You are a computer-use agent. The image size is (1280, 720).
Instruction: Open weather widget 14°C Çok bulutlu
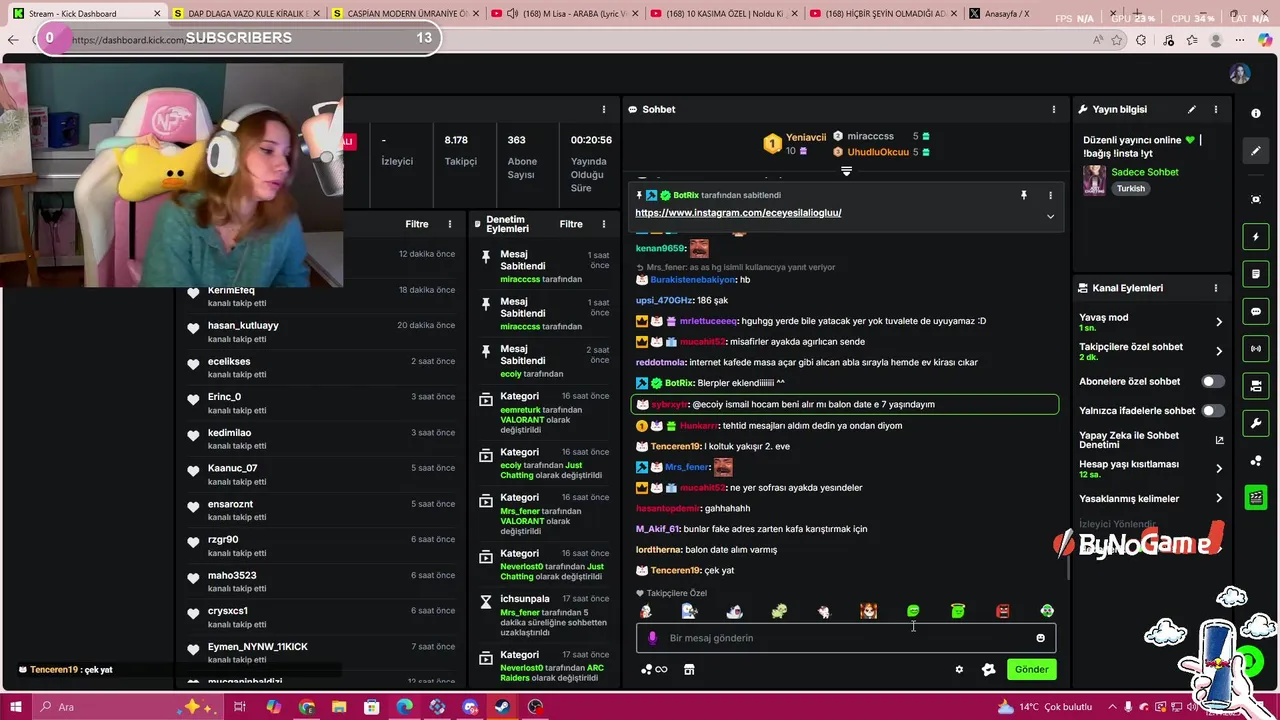point(1045,707)
